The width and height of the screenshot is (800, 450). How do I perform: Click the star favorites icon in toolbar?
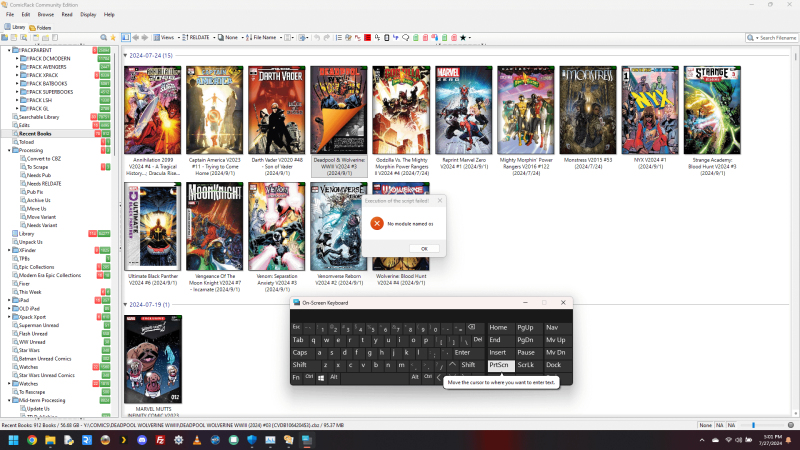[465, 37]
